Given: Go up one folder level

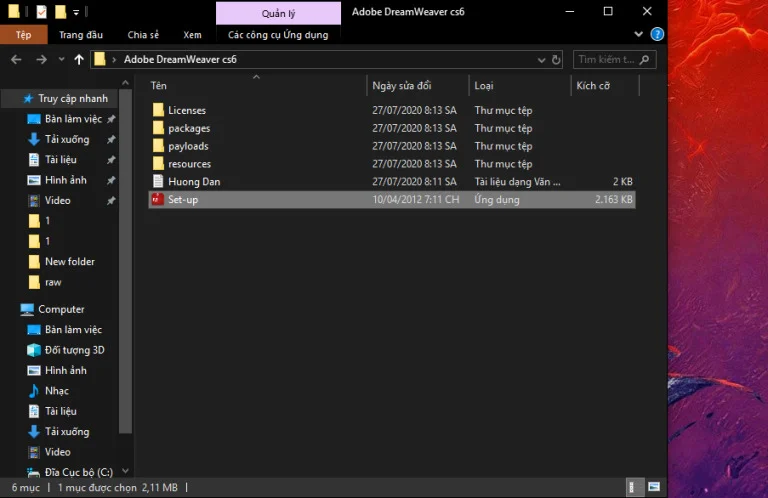Looking at the screenshot, I should [x=79, y=60].
